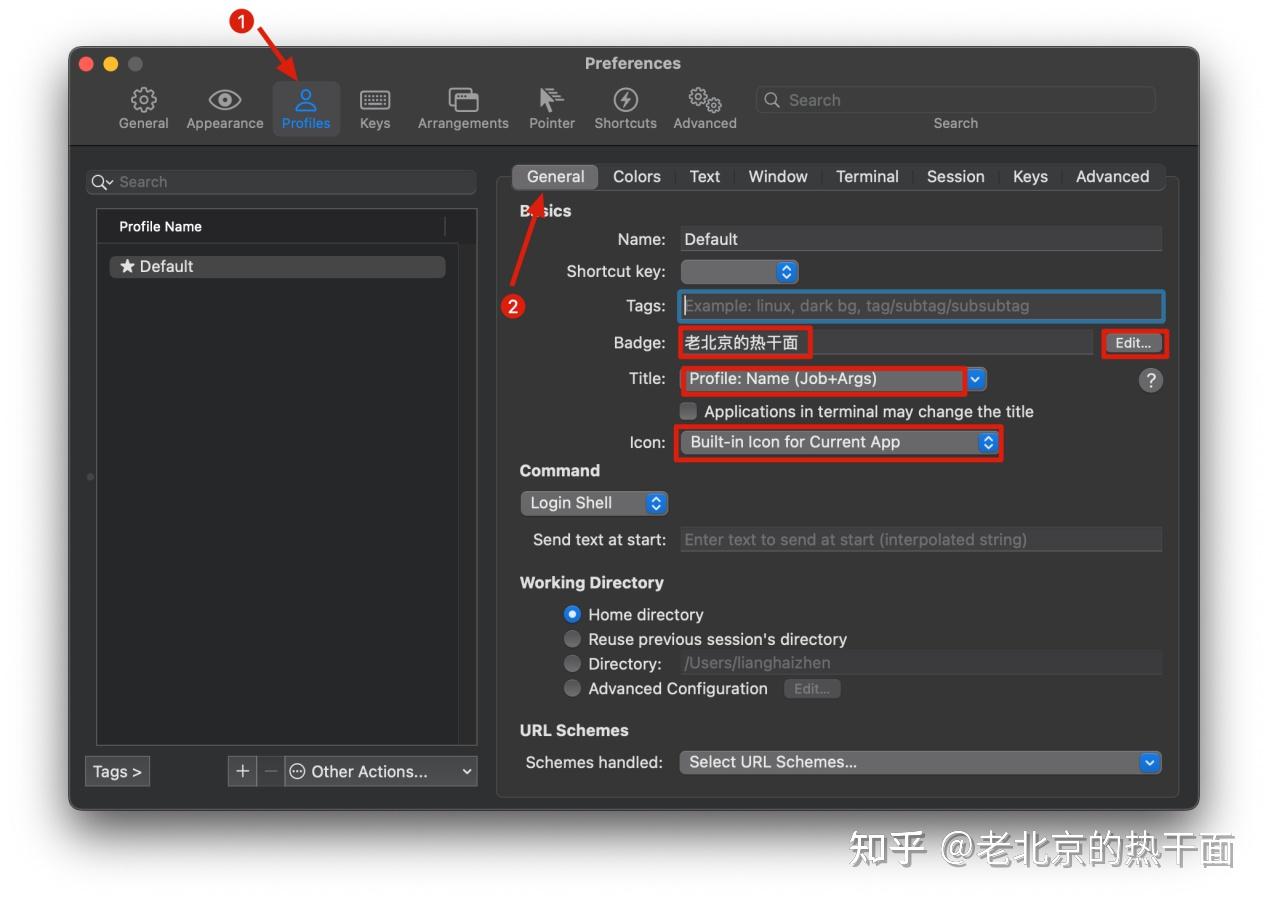Select the Shortcuts preferences icon
1268x901 pixels.
click(625, 107)
